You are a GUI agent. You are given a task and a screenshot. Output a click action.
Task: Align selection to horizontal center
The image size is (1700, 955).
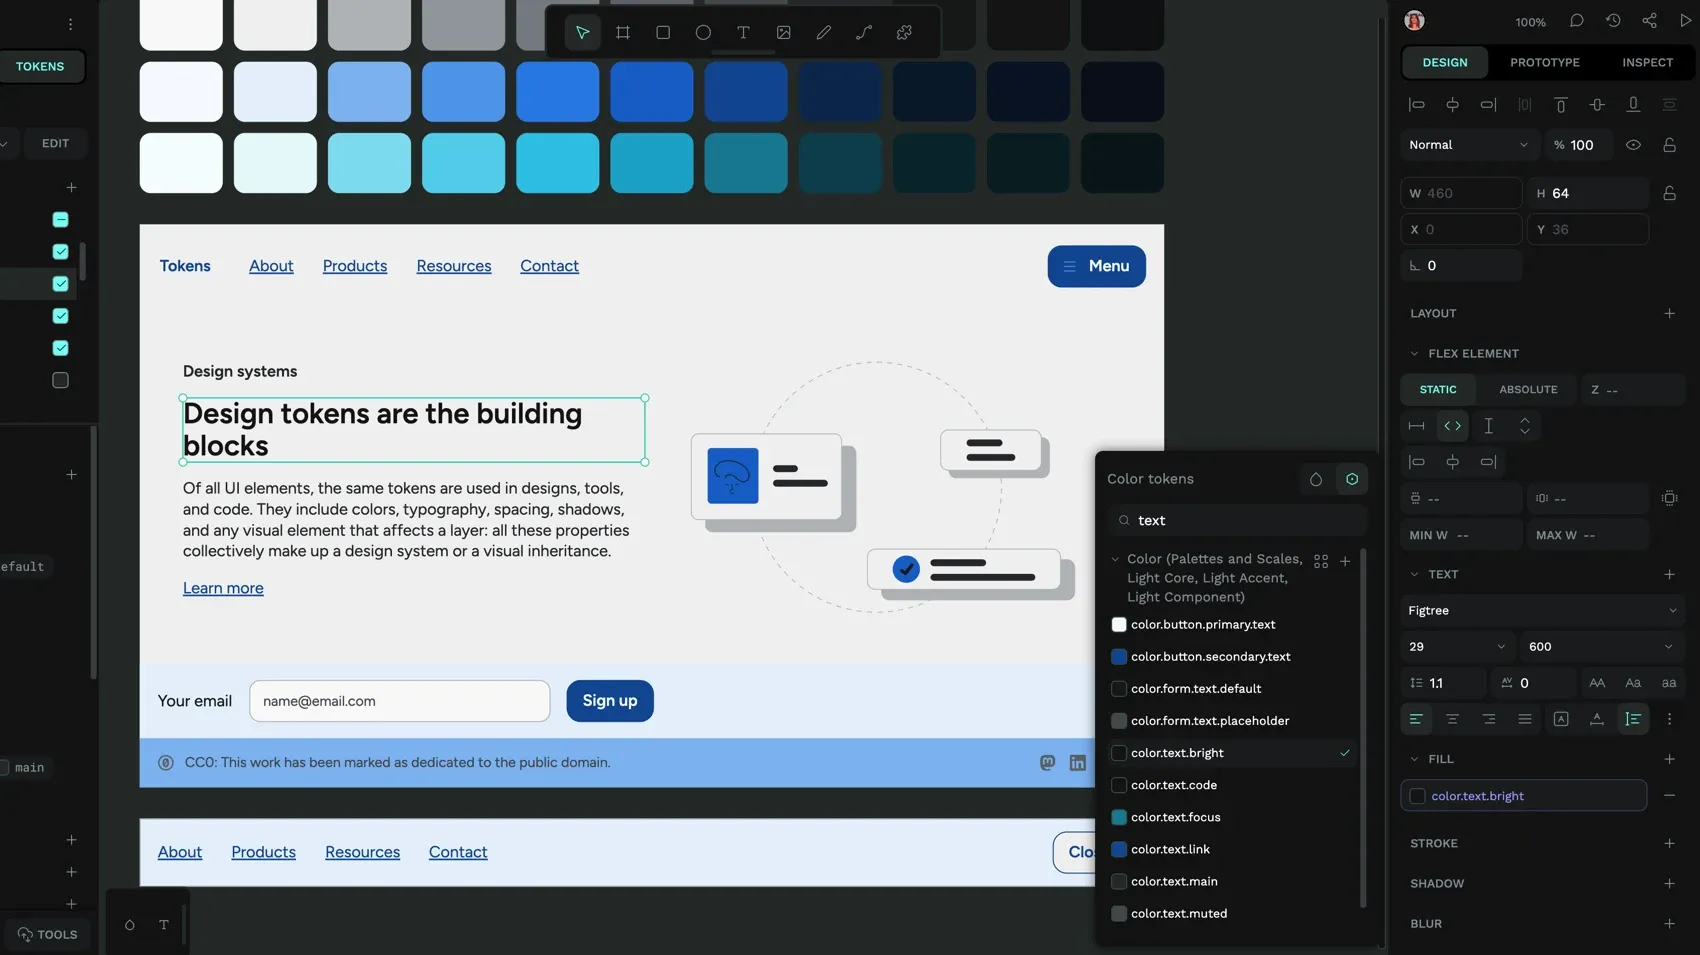tap(1452, 104)
